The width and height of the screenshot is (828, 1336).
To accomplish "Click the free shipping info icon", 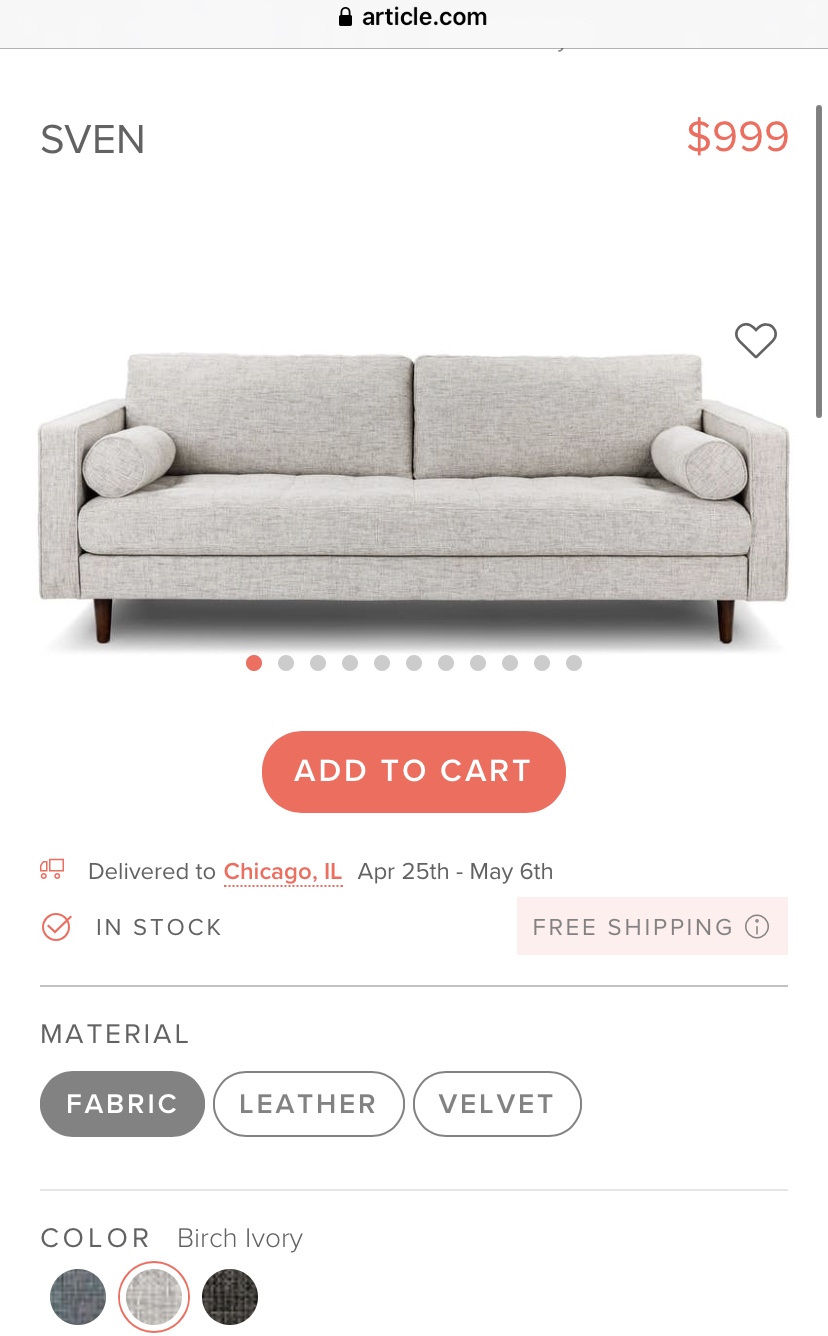I will [757, 927].
